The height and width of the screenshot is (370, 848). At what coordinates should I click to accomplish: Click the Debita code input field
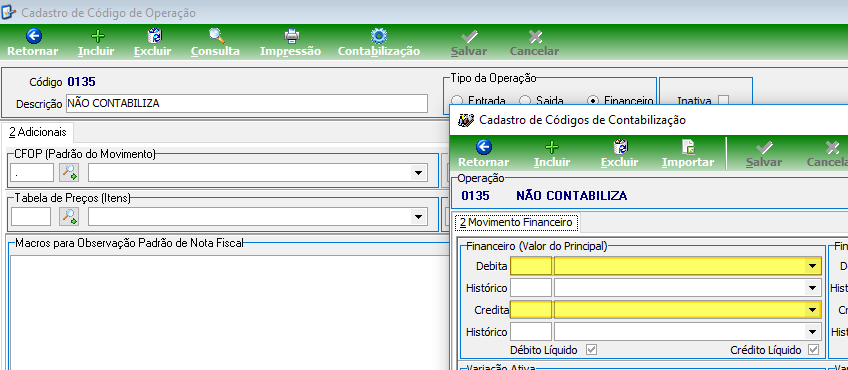[531, 266]
